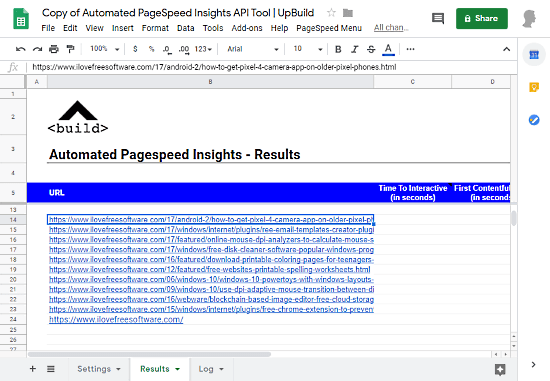Open the View menu
The image size is (550, 381).
coord(94,28)
